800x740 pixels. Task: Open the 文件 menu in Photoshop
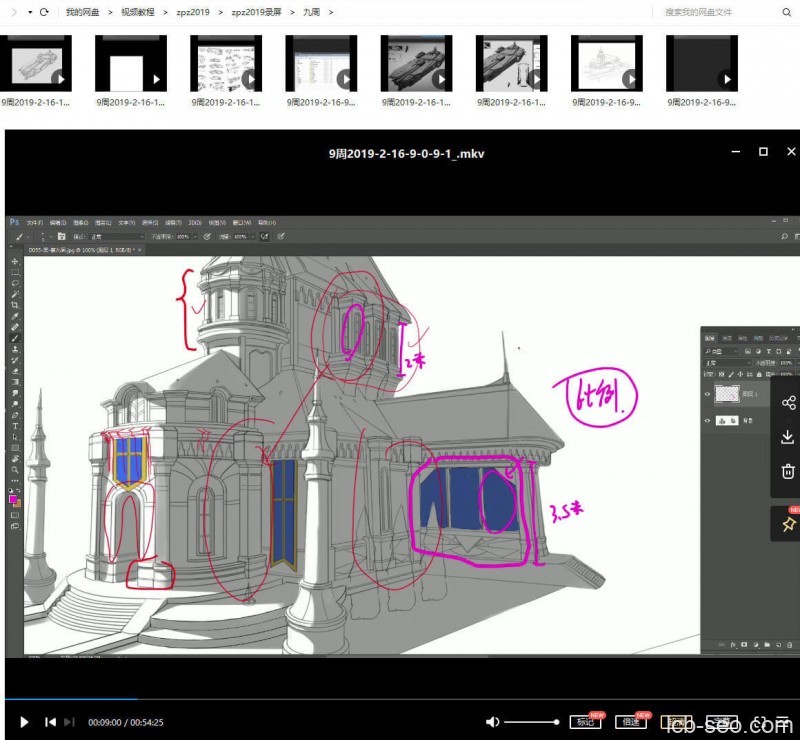[34, 222]
